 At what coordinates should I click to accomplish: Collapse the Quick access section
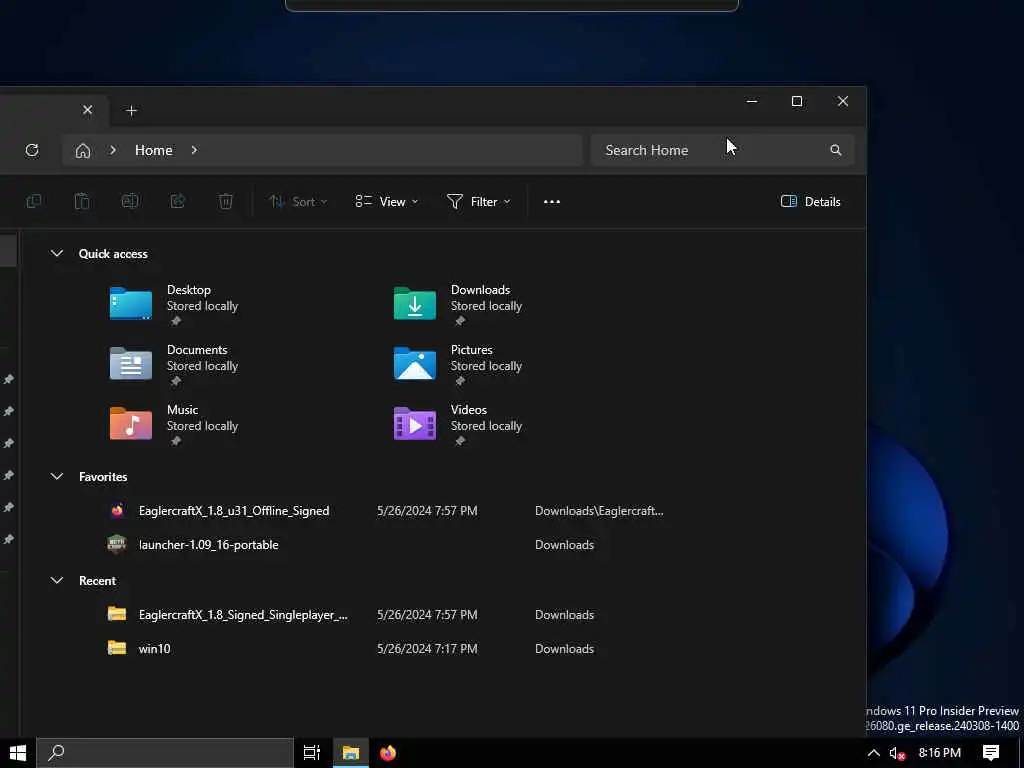[57, 253]
